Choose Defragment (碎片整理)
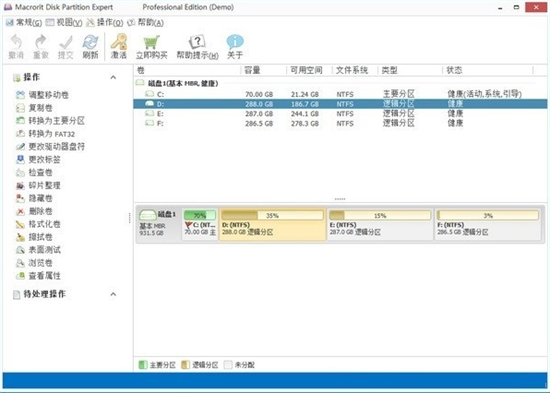 pyautogui.click(x=38, y=185)
